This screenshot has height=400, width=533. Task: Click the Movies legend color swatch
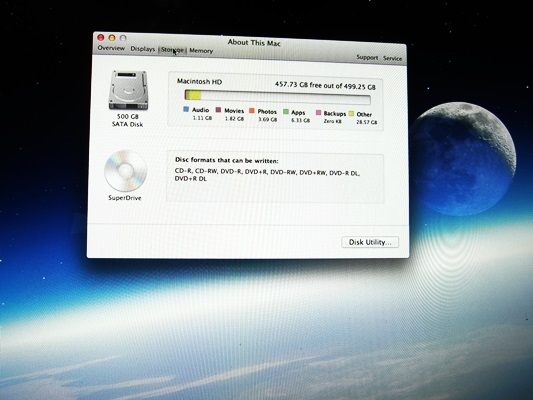(x=219, y=110)
